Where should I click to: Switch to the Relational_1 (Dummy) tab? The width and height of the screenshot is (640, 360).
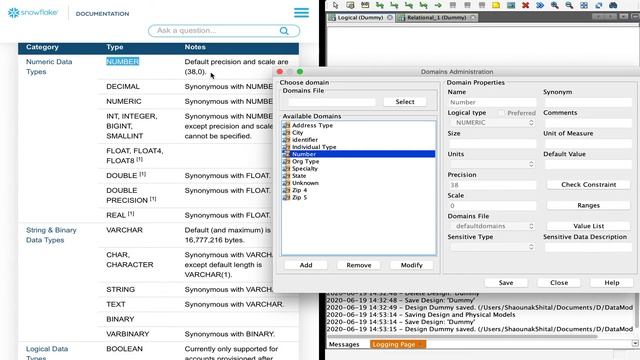(x=437, y=18)
